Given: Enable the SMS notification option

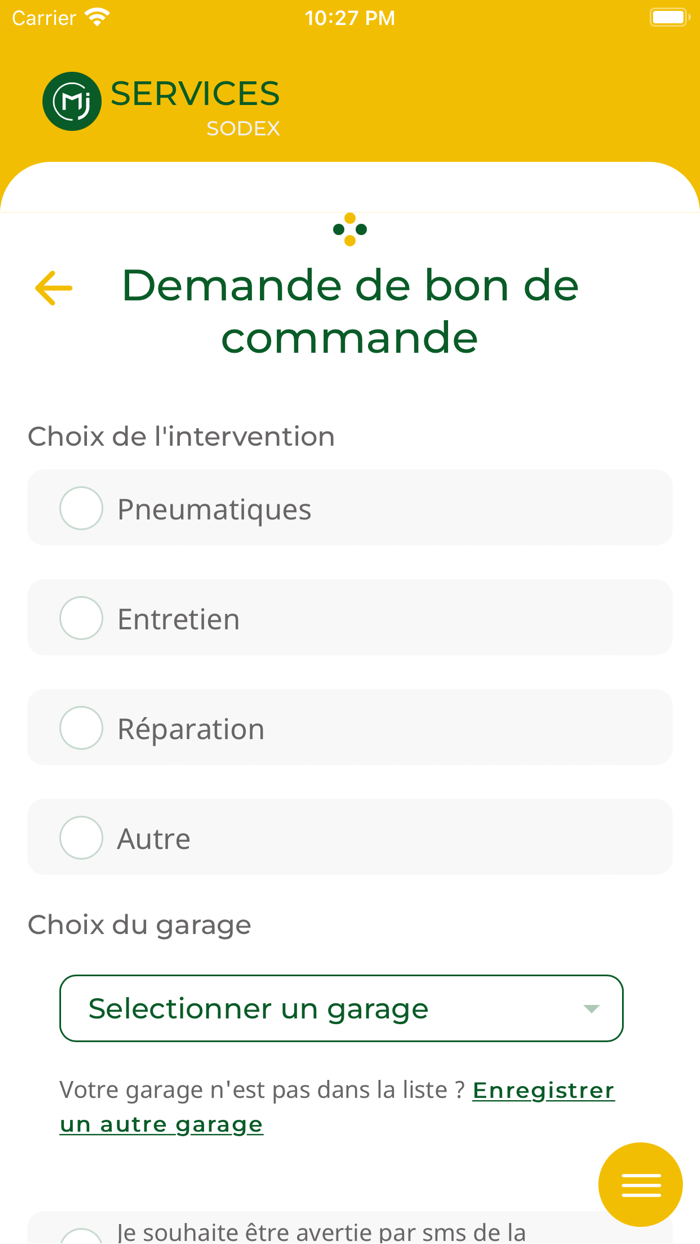Looking at the screenshot, I should [81, 1235].
